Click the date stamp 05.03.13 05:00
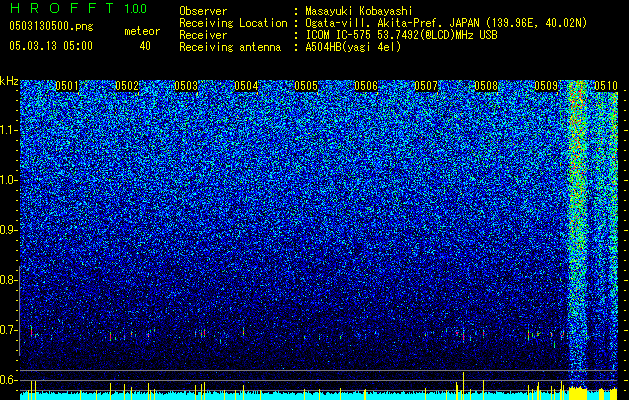The height and width of the screenshot is (400, 629). point(51,46)
